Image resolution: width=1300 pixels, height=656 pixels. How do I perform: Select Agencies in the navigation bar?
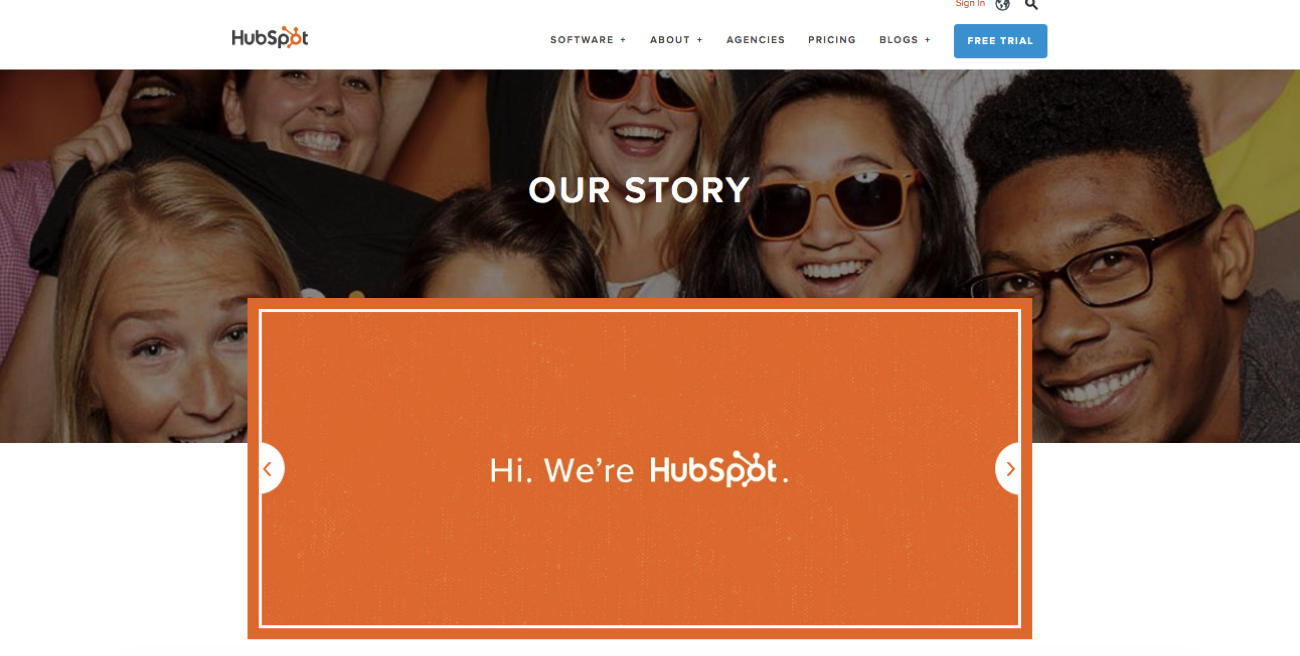coord(756,40)
